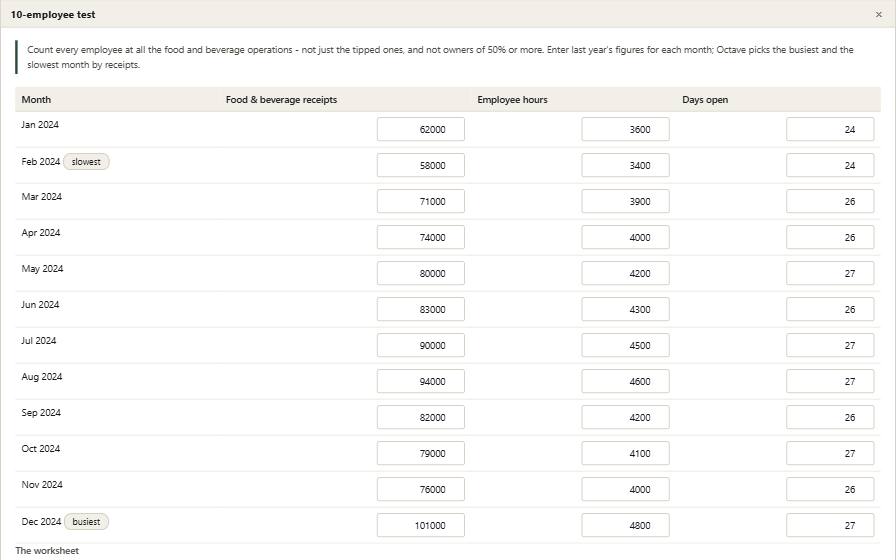This screenshot has width=896, height=560.
Task: Edit Nov 2024 receipts field showing 76000
Action: click(x=421, y=489)
